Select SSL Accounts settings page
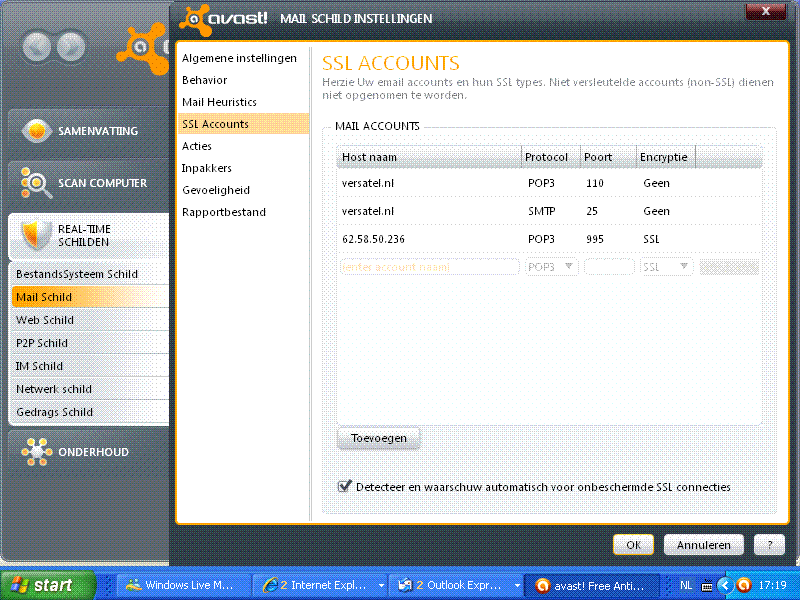Viewport: 800px width, 600px height. coord(243,124)
